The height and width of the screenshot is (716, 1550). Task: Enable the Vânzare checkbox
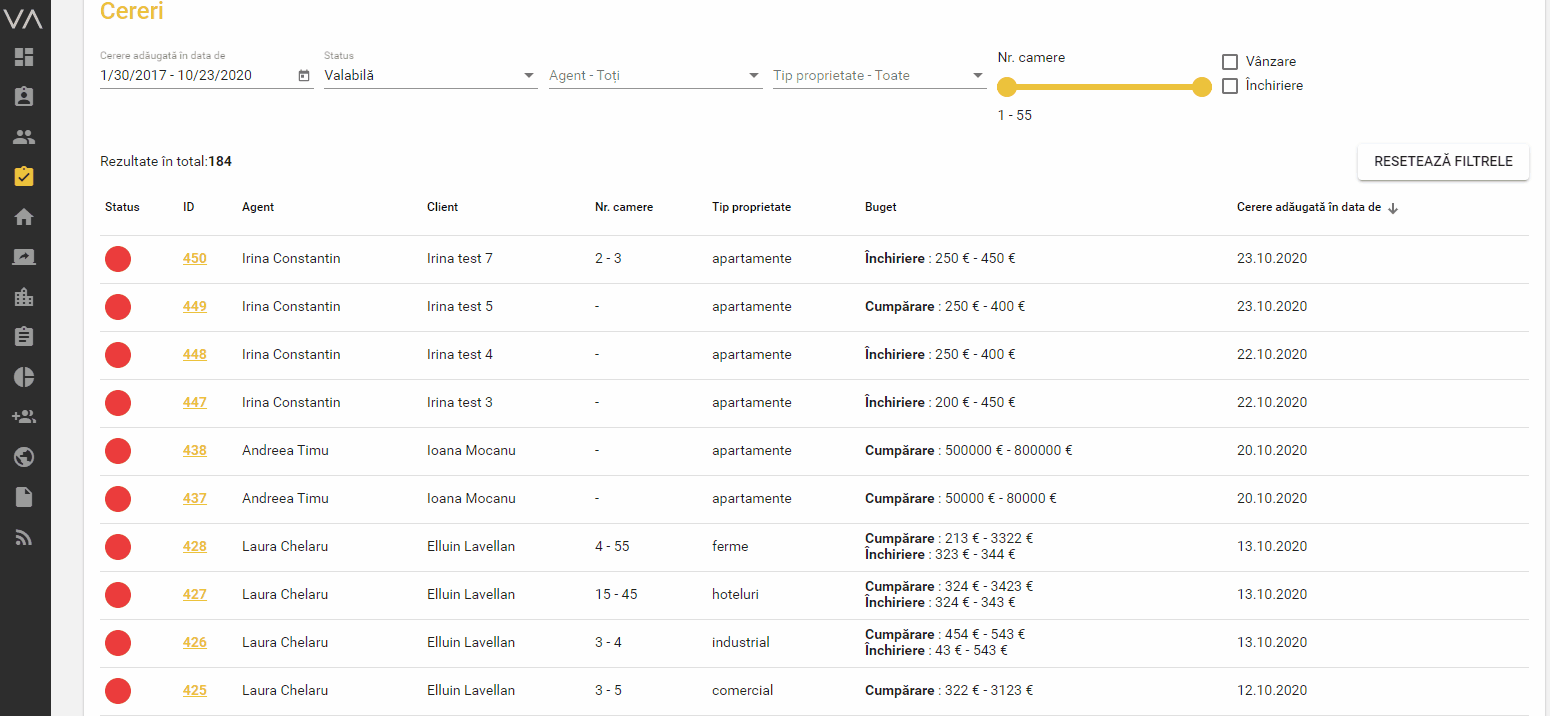[1230, 62]
